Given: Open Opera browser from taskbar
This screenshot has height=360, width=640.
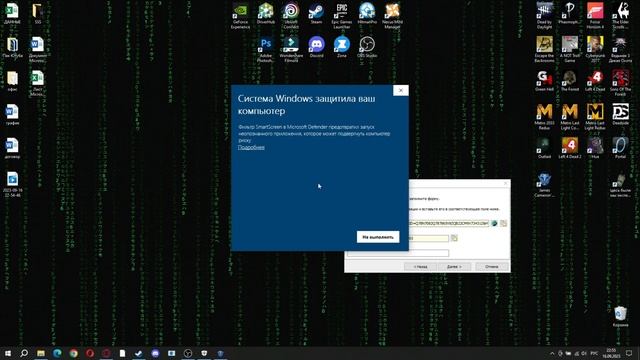Looking at the screenshot, I should click(90, 353).
